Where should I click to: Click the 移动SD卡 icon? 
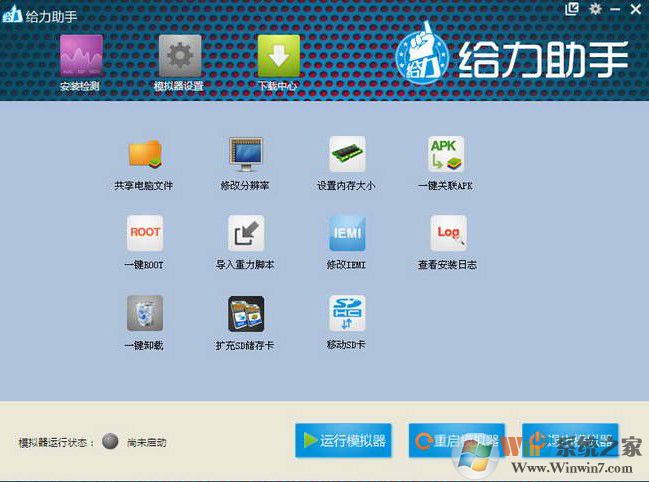tap(347, 313)
